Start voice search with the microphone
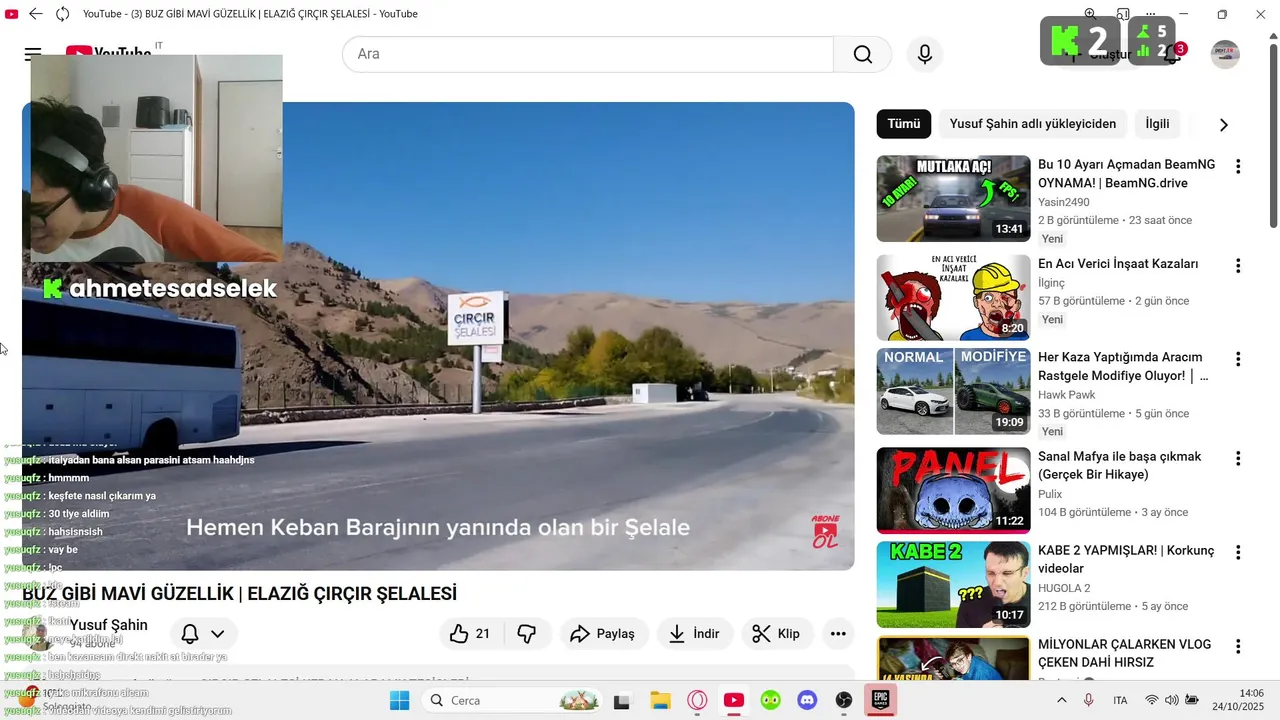This screenshot has width=1280, height=720. (x=925, y=54)
